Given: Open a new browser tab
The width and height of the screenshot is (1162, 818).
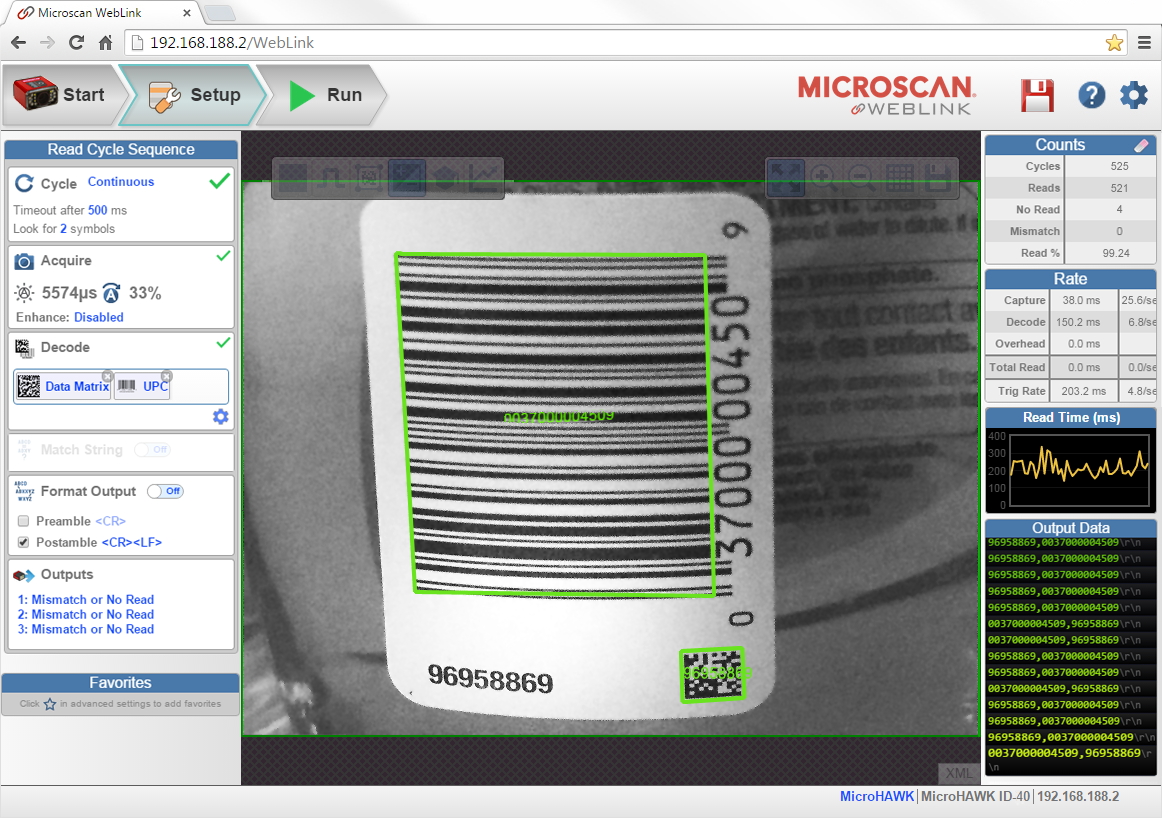Looking at the screenshot, I should click(x=219, y=13).
